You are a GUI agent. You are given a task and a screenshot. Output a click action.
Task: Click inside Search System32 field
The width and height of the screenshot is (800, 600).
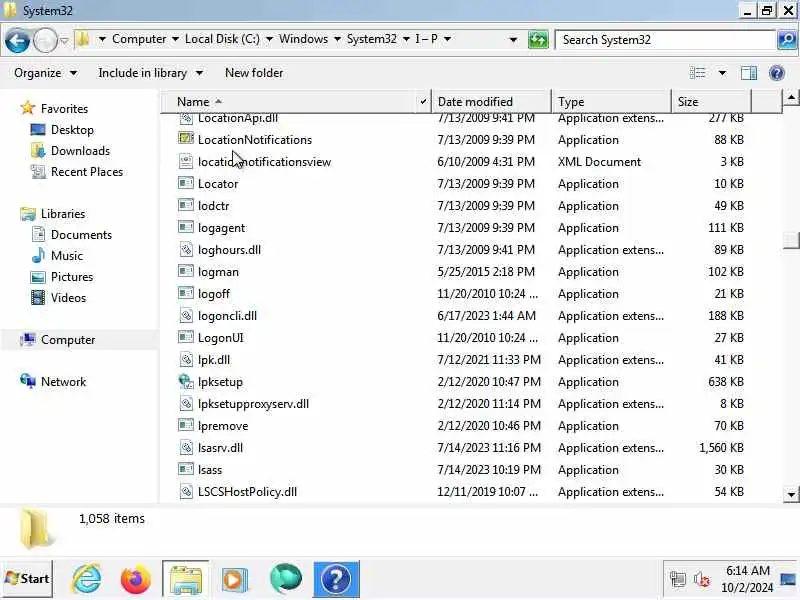point(666,40)
